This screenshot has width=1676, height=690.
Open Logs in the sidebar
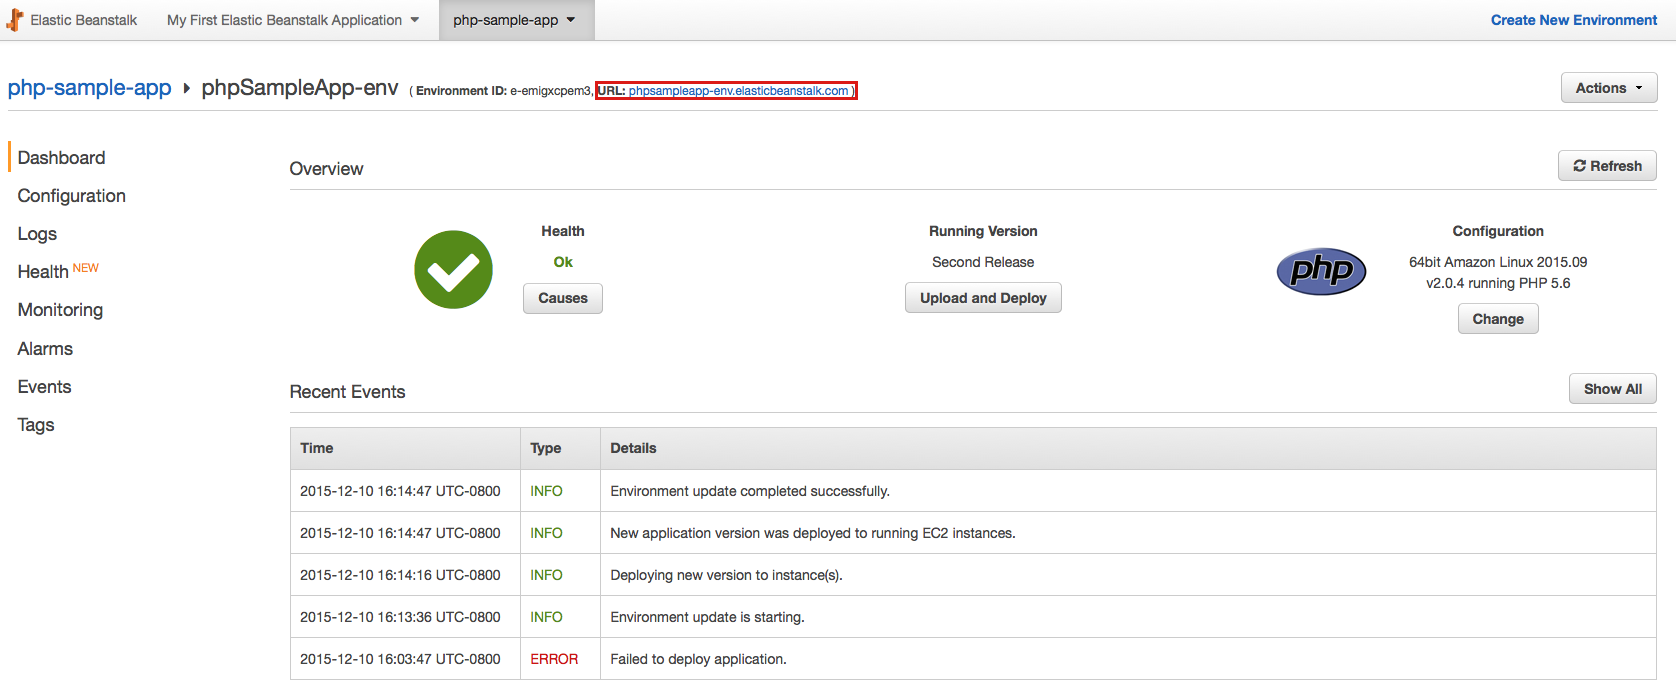37,234
